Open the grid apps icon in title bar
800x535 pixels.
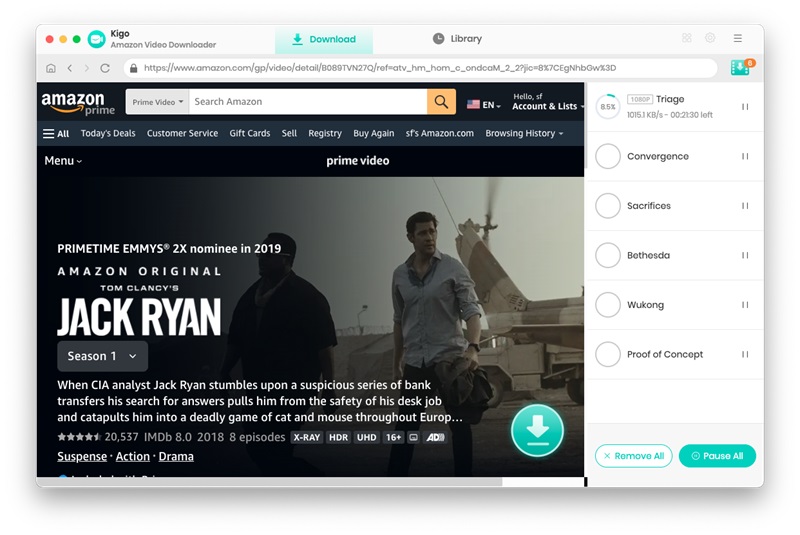[x=687, y=38]
